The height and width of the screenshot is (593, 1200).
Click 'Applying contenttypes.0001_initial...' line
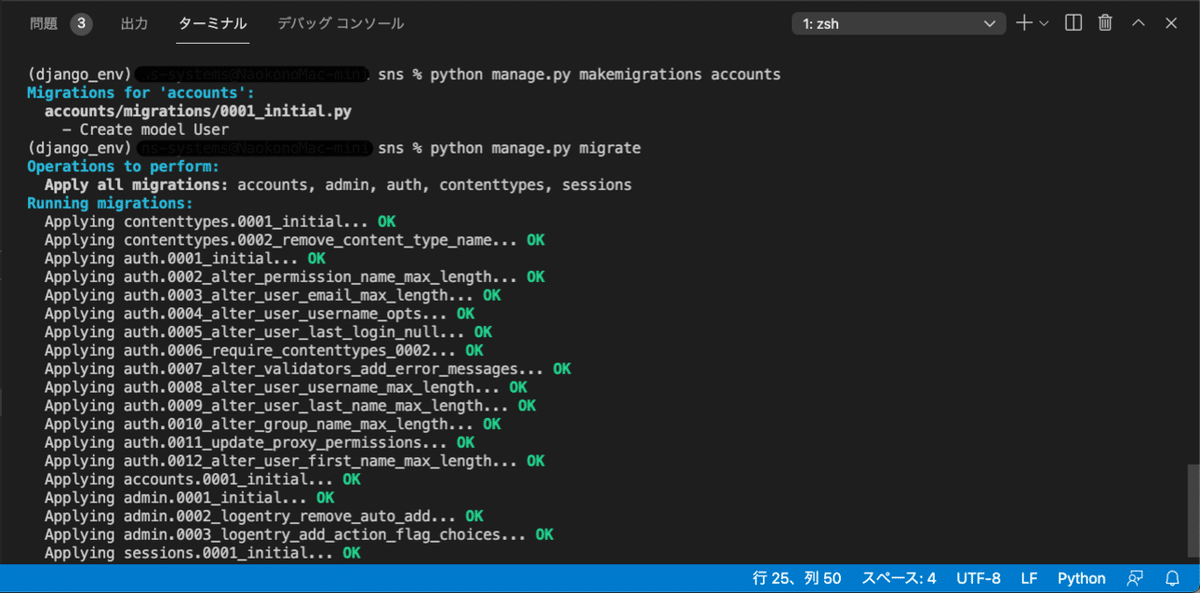coord(220,221)
